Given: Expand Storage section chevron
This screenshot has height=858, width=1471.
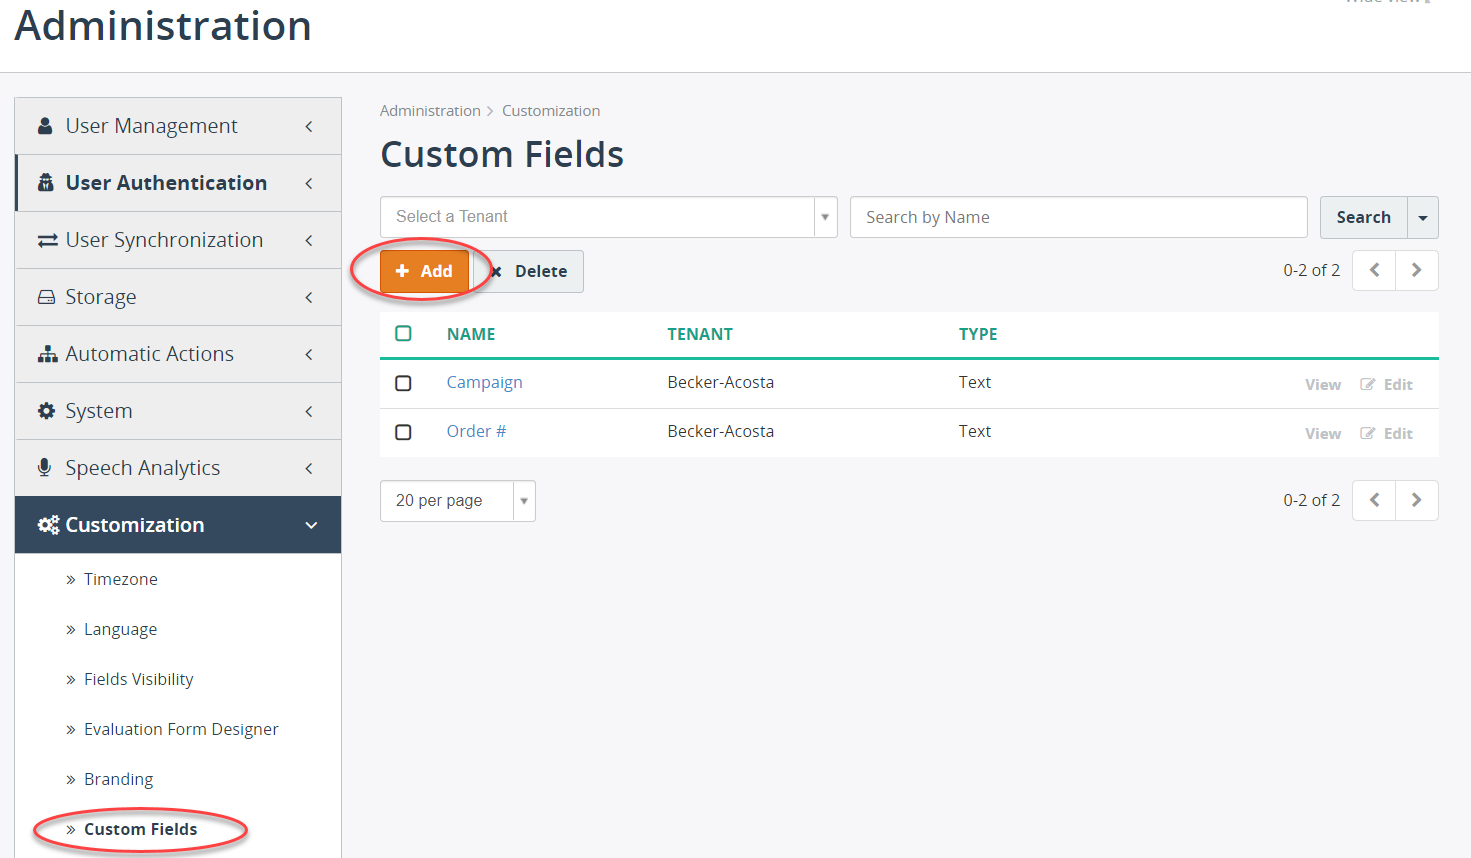Looking at the screenshot, I should 309,297.
